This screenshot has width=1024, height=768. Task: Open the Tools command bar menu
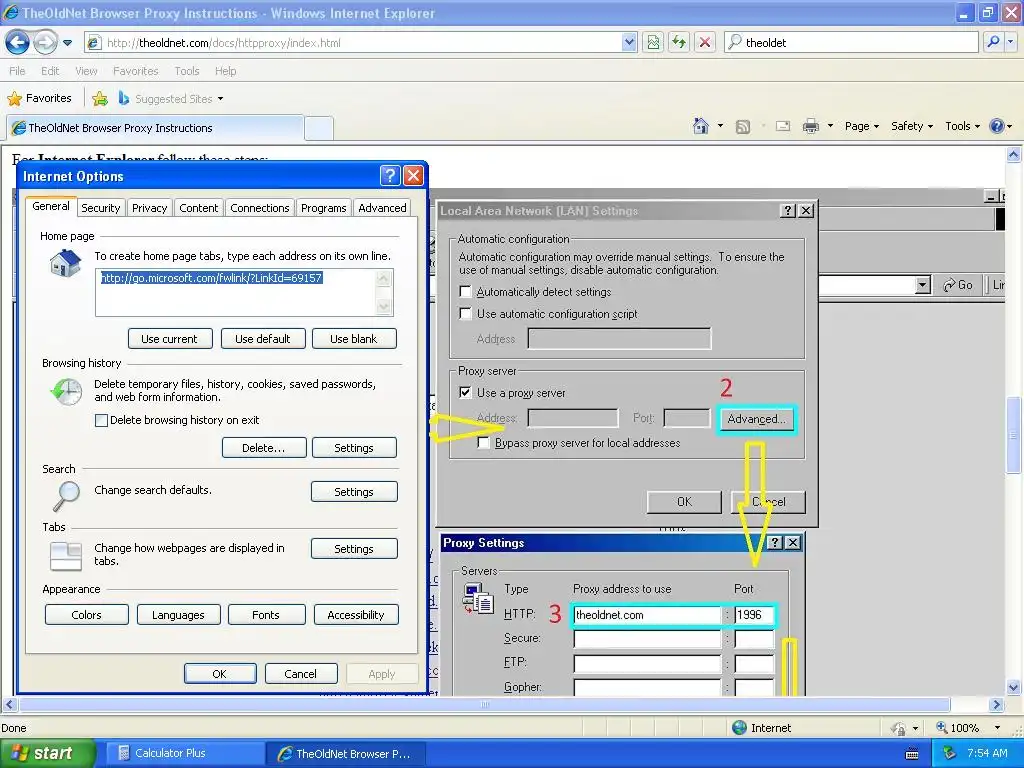(x=963, y=126)
